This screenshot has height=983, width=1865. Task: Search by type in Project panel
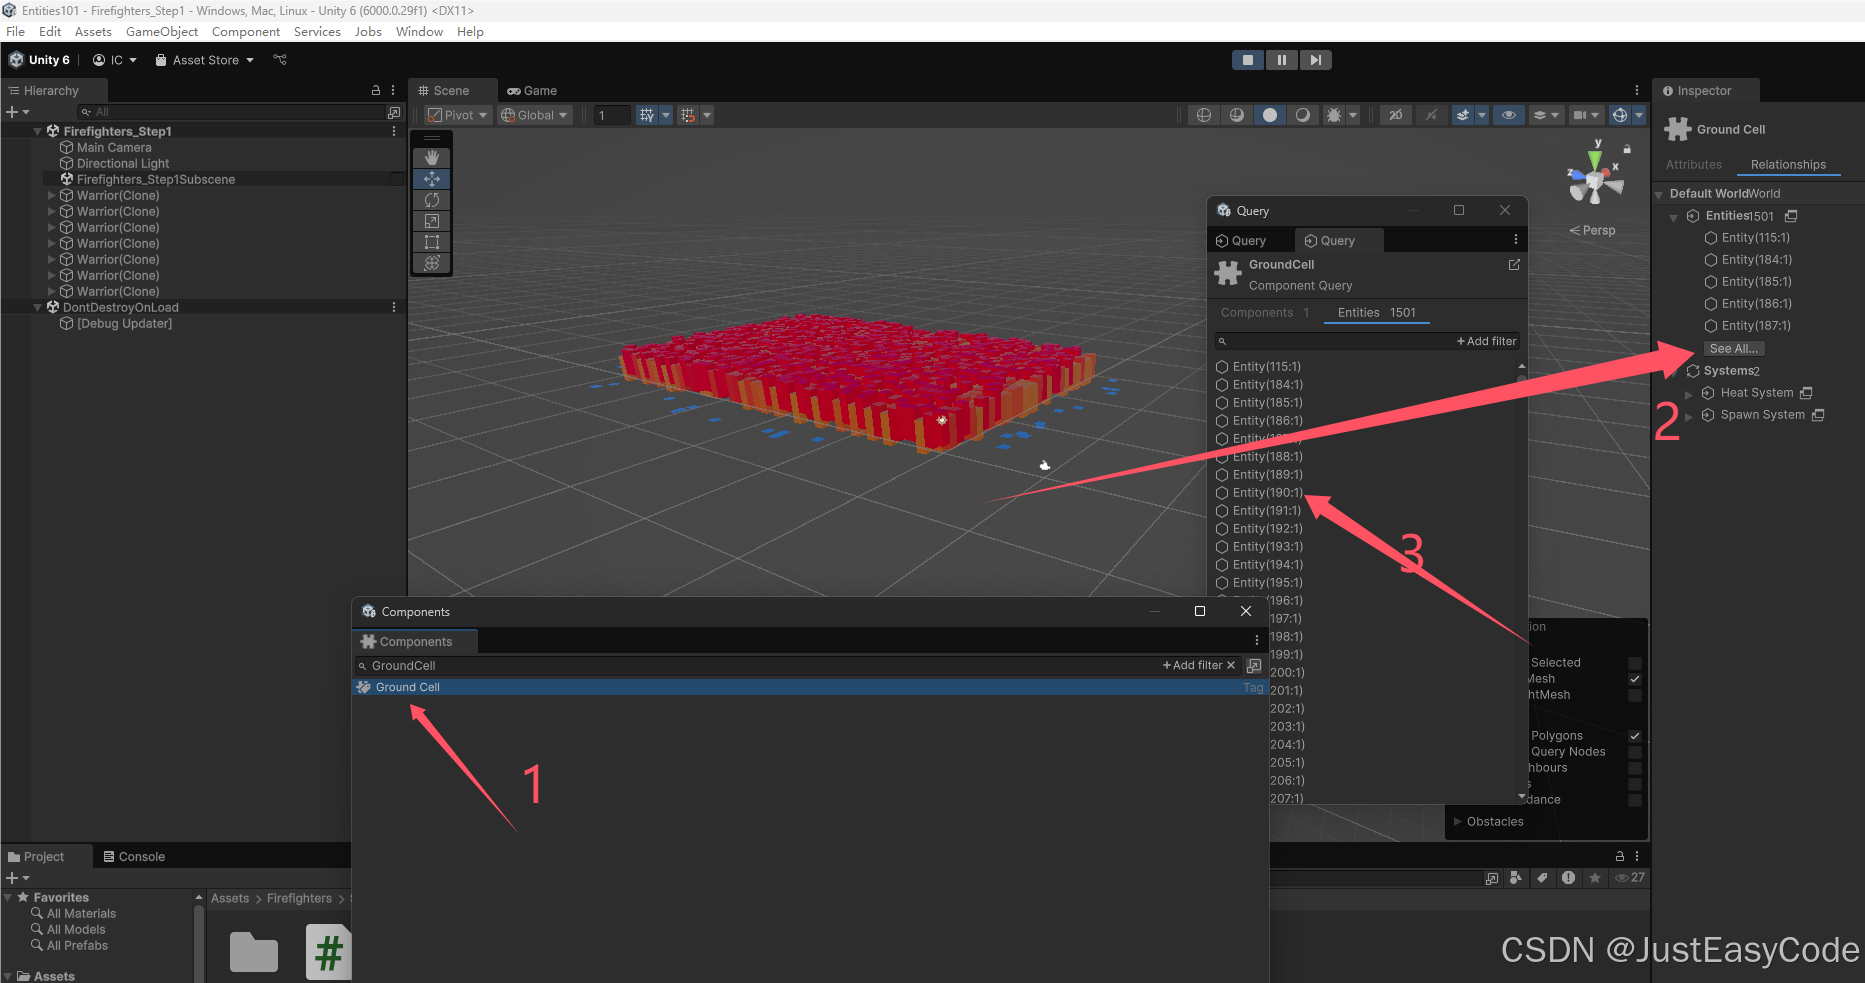pyautogui.click(x=1517, y=878)
